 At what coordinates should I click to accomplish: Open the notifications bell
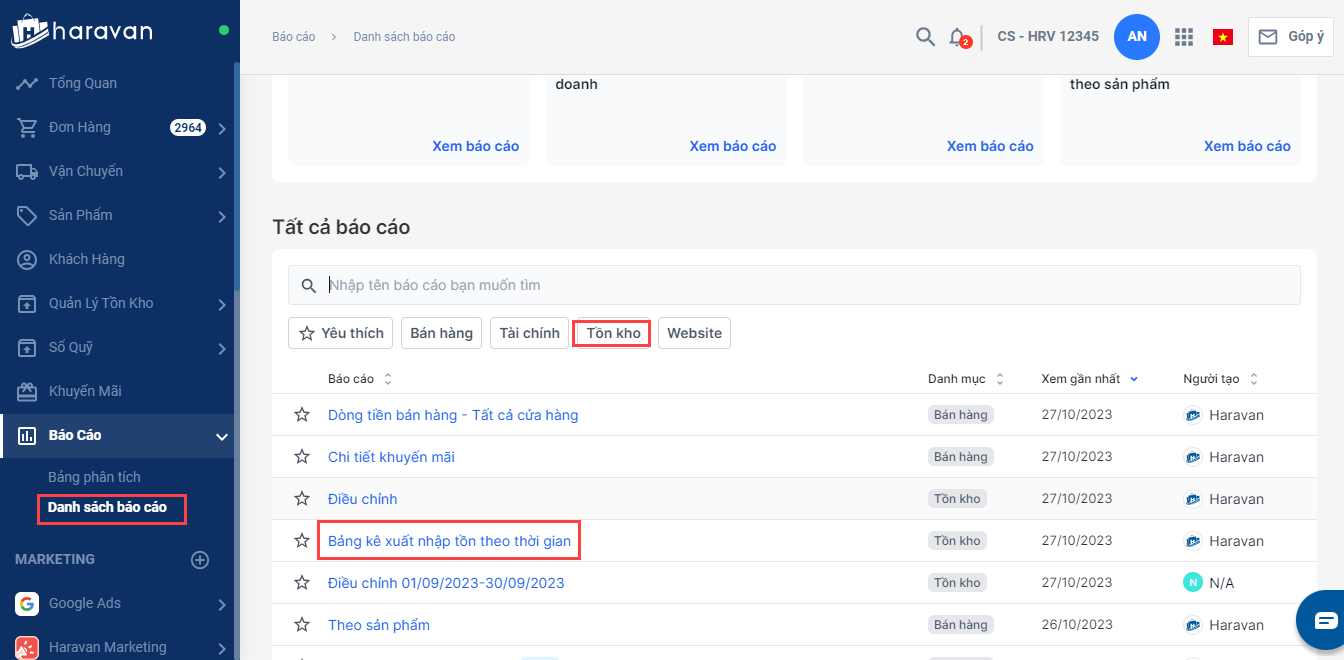coord(957,37)
